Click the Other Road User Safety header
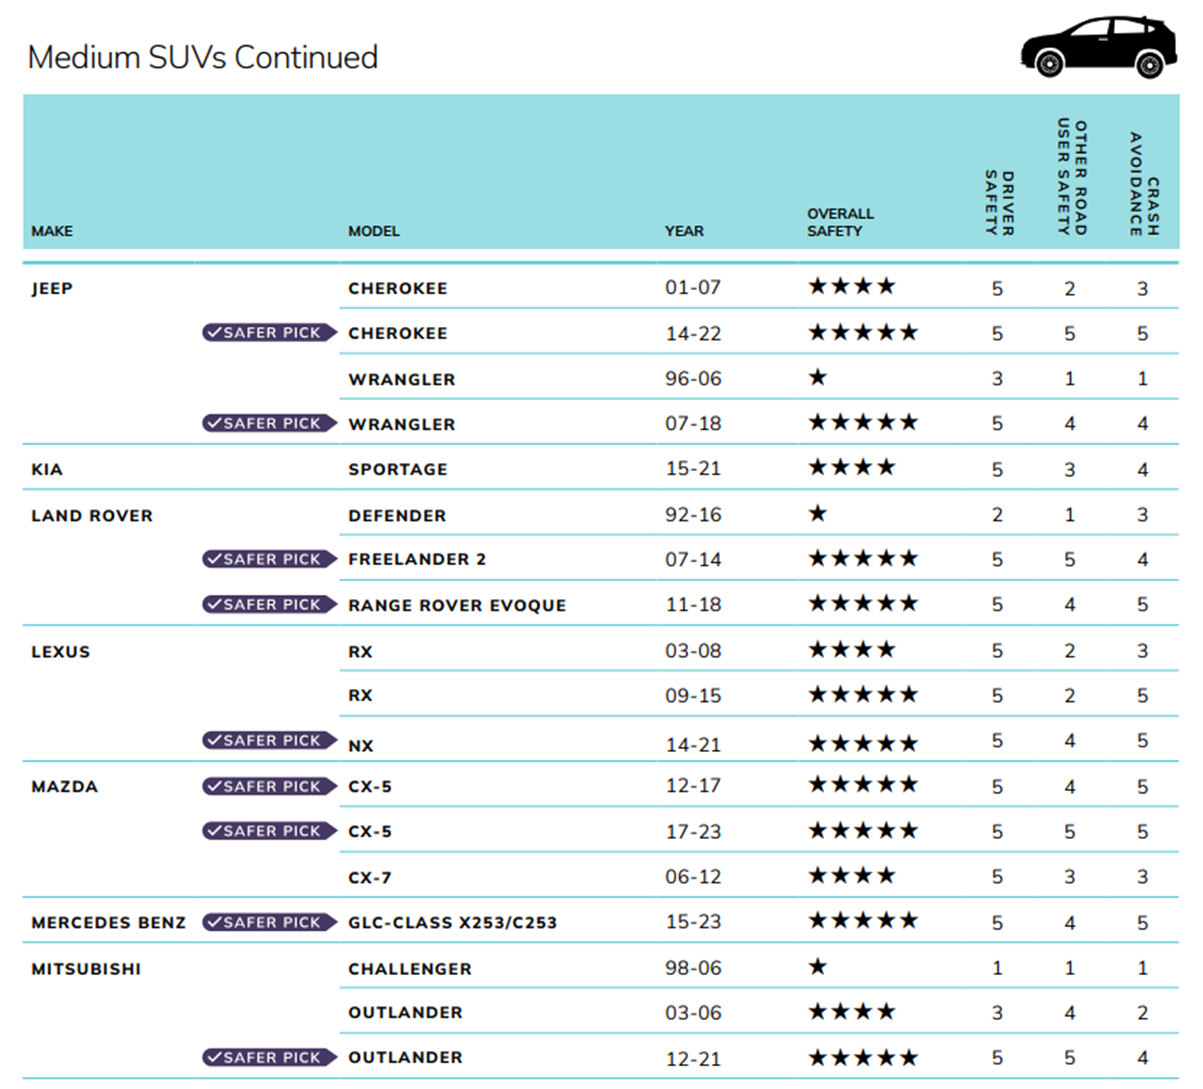1203x1089 pixels. (x=1071, y=177)
